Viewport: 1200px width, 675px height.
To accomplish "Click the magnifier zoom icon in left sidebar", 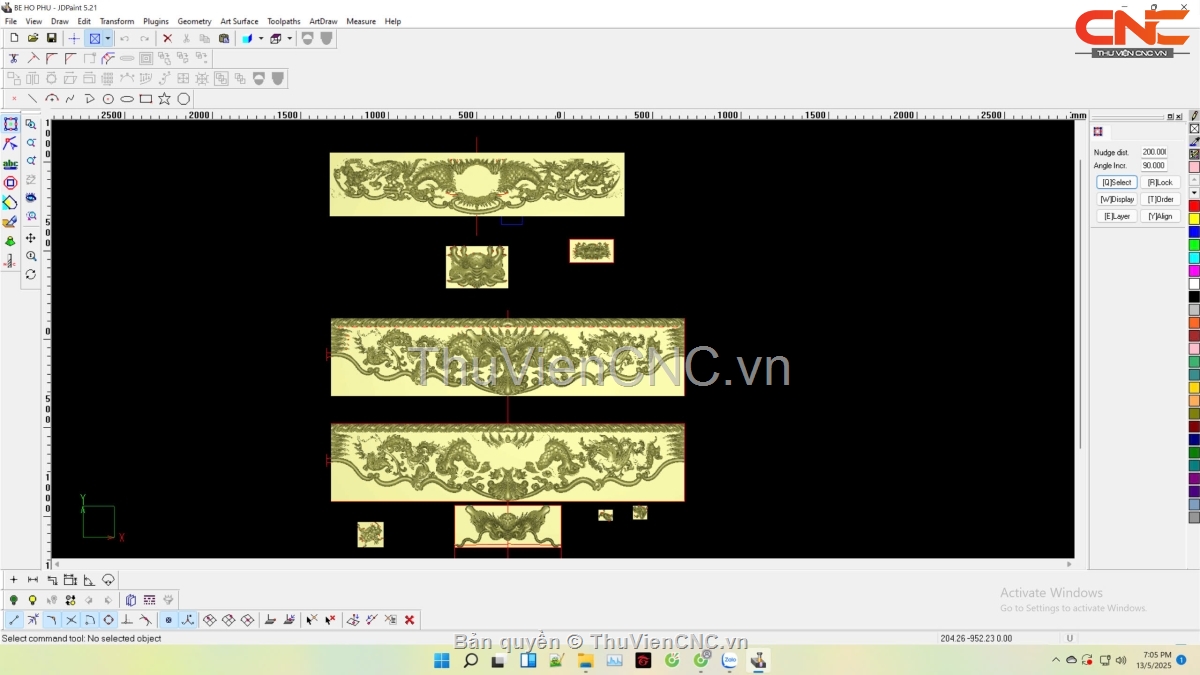I will (x=31, y=256).
